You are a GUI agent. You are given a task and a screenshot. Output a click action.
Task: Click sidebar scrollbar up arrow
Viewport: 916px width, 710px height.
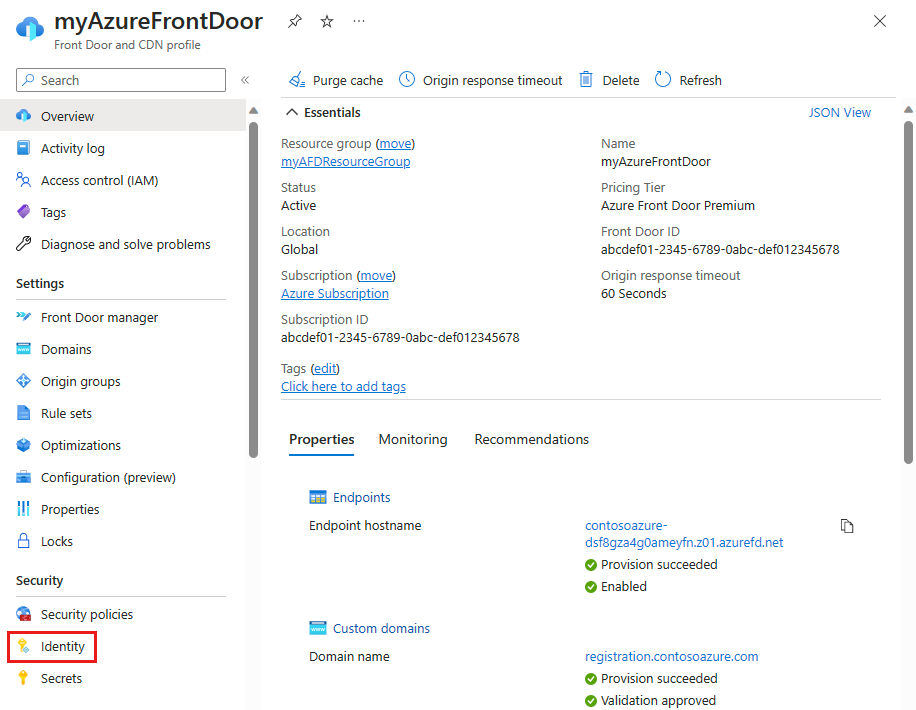(254, 110)
